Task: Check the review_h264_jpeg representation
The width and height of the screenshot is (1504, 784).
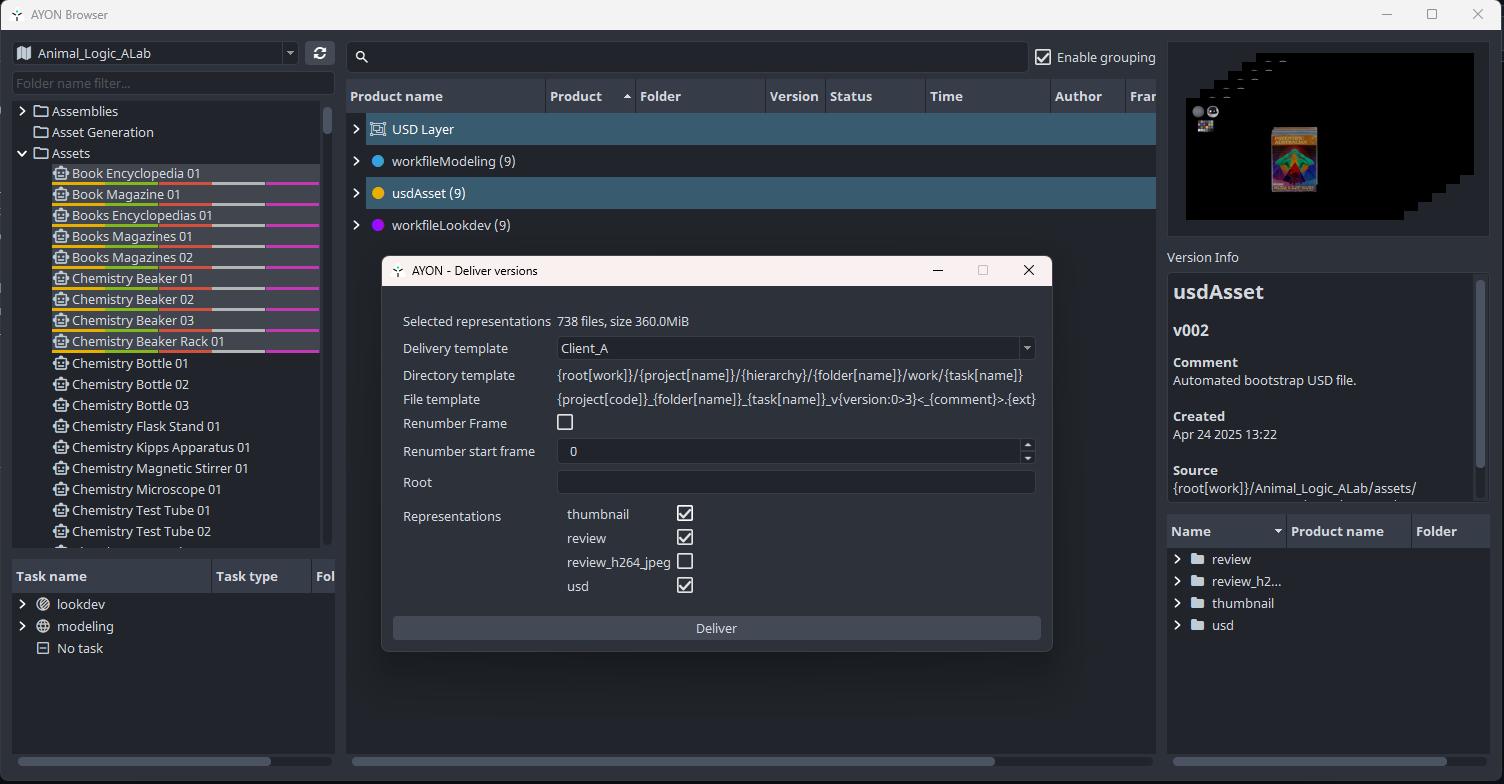Action: [685, 561]
